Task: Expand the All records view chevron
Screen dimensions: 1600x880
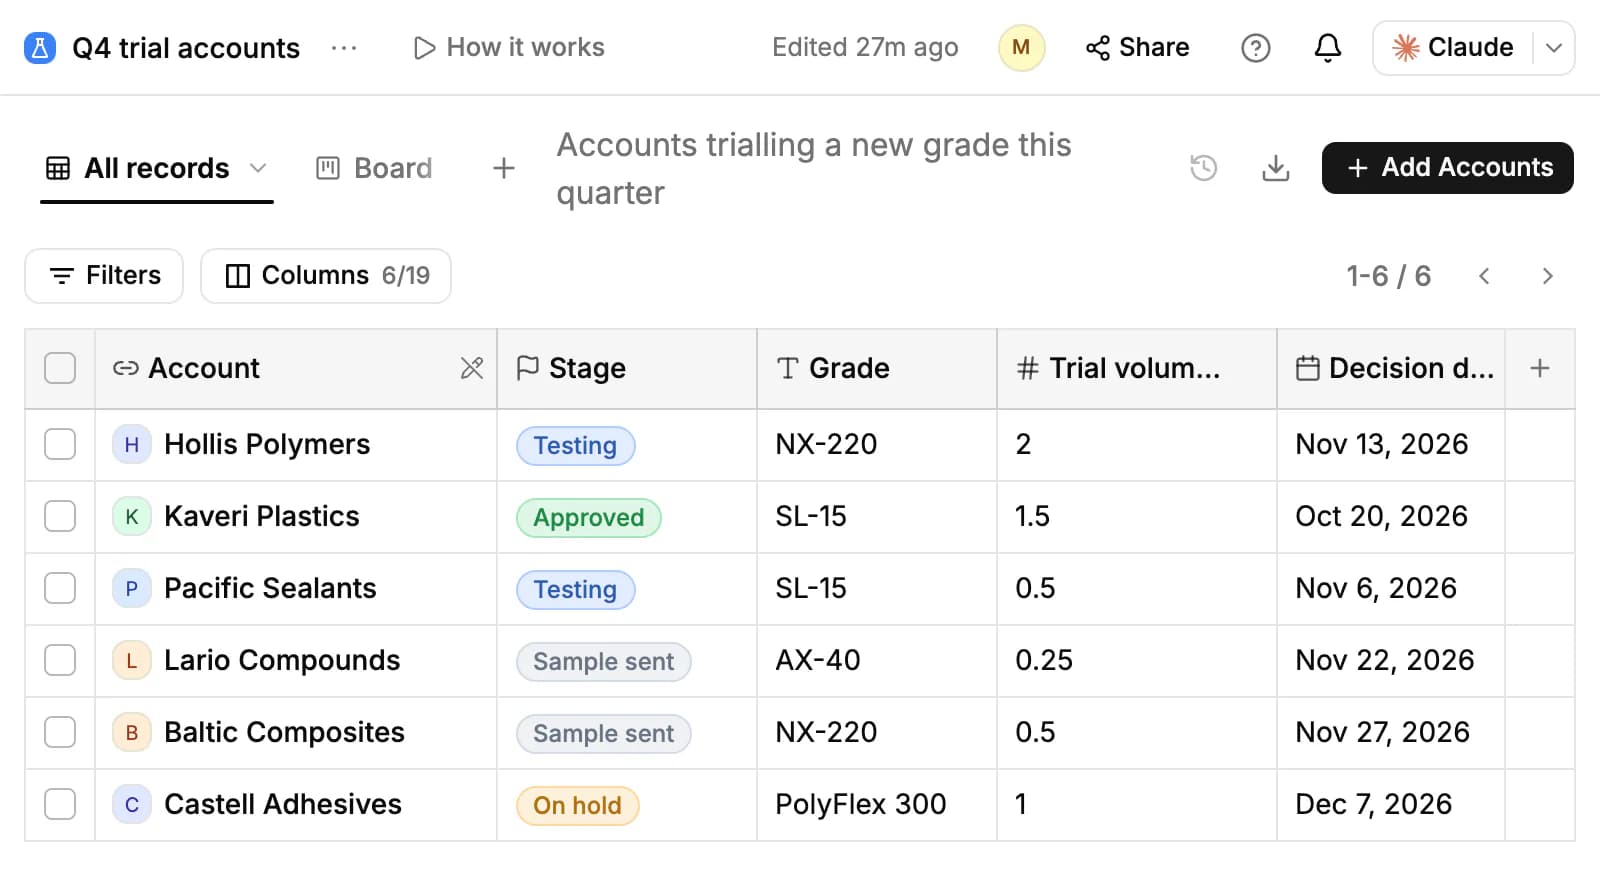Action: pyautogui.click(x=258, y=168)
